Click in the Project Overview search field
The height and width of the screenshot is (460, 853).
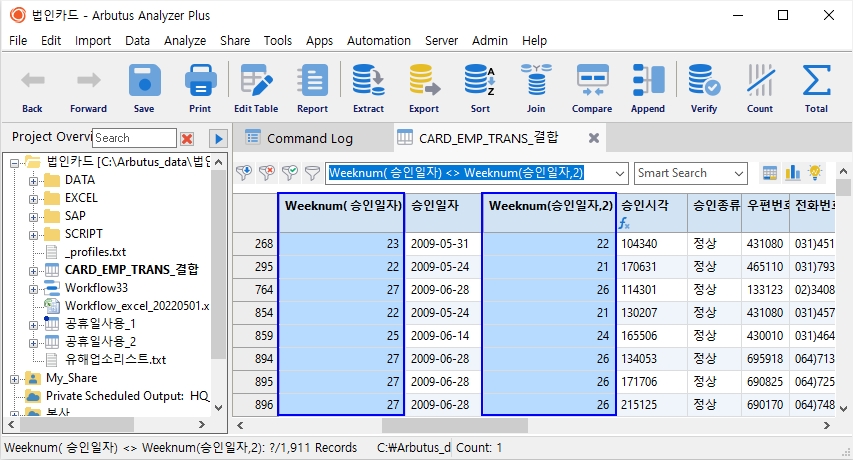tap(134, 138)
